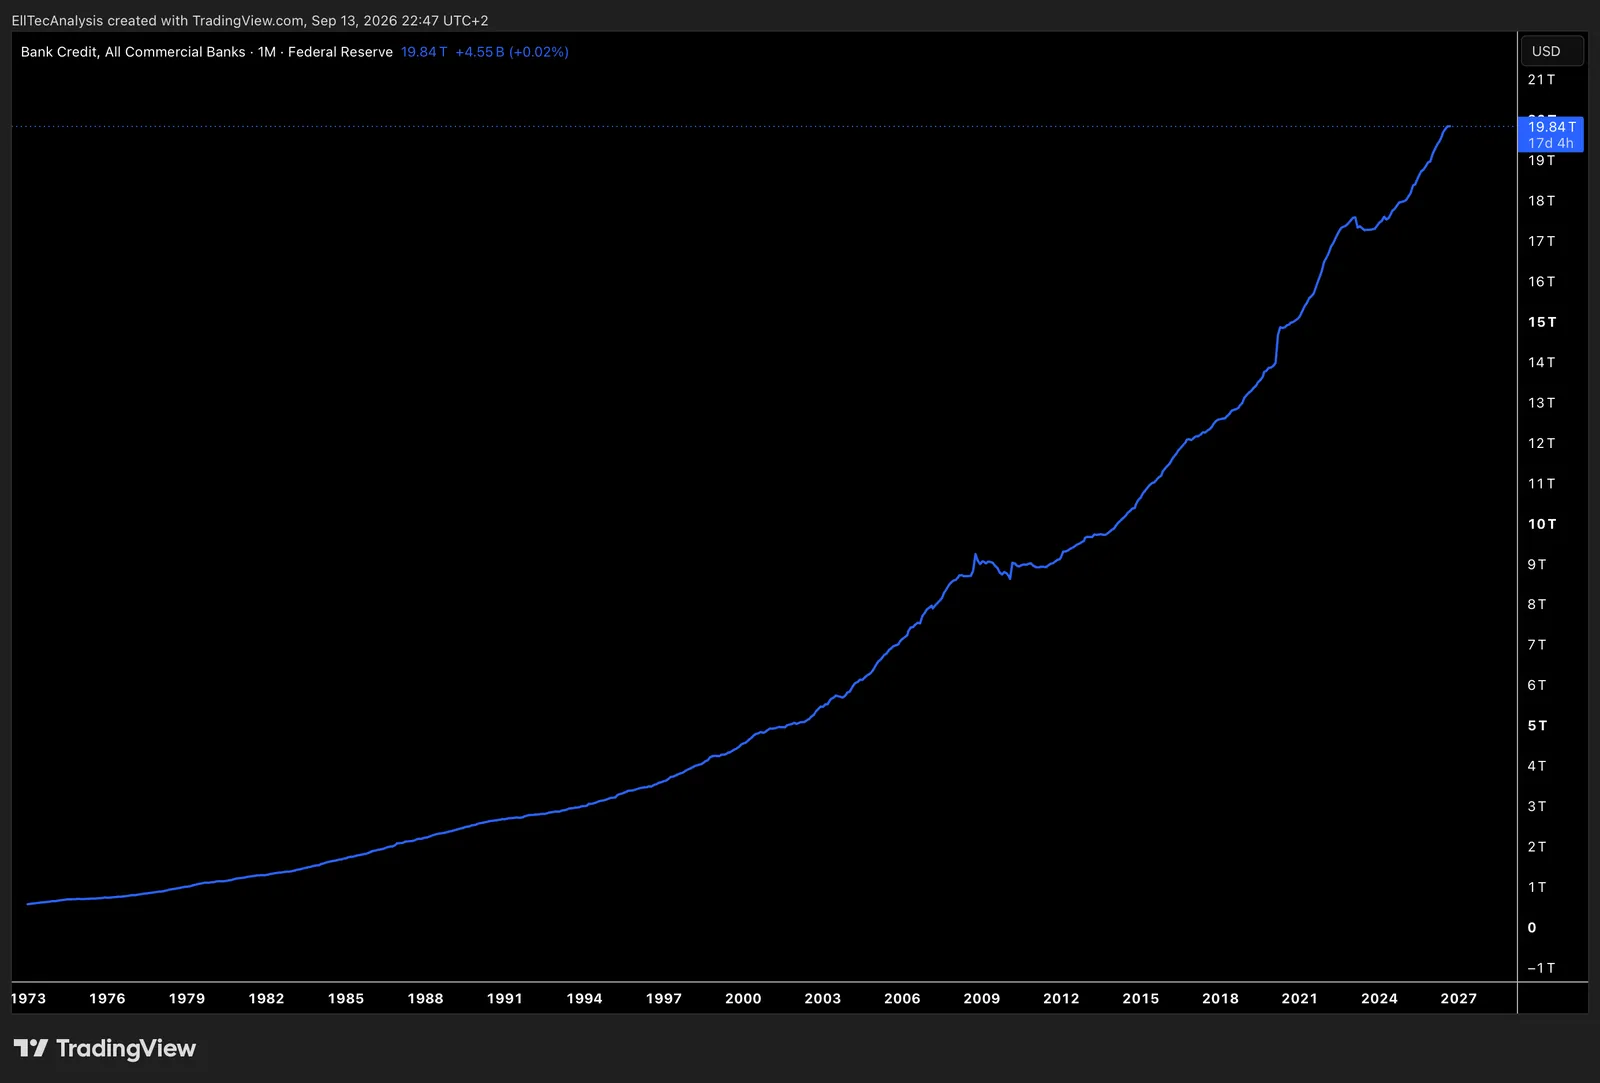The image size is (1600, 1083).
Task: Click the 10 T price axis label
Action: [1541, 524]
